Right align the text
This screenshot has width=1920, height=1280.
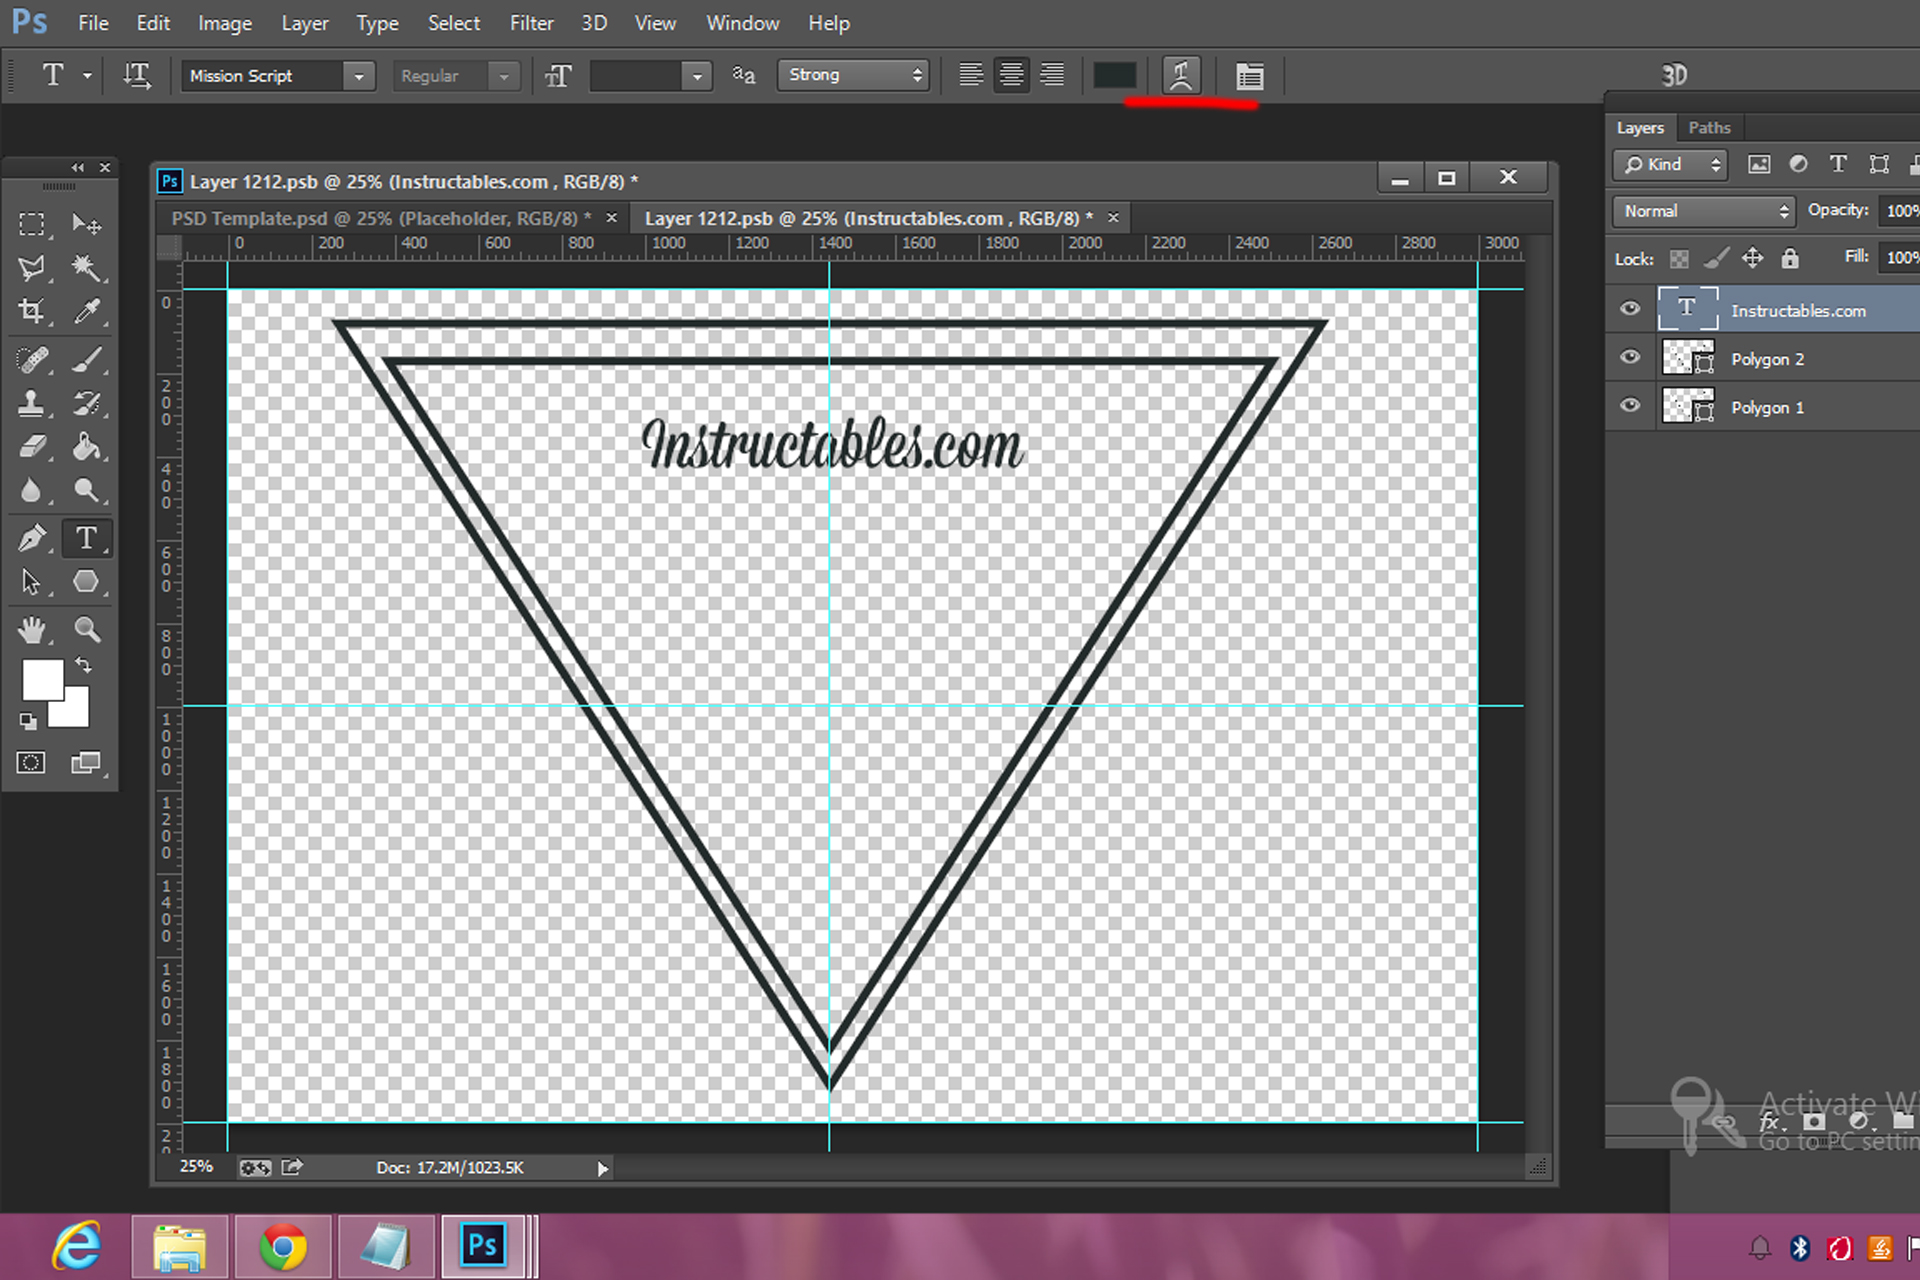click(x=1052, y=75)
